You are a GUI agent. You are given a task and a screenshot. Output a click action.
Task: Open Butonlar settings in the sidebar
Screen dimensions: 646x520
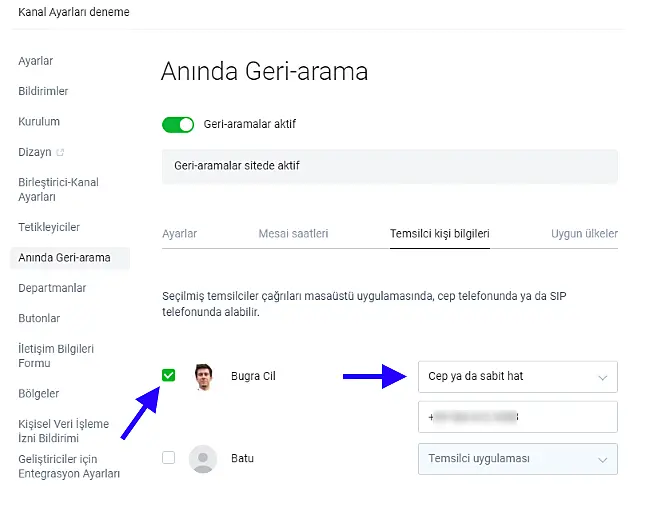[x=39, y=318]
